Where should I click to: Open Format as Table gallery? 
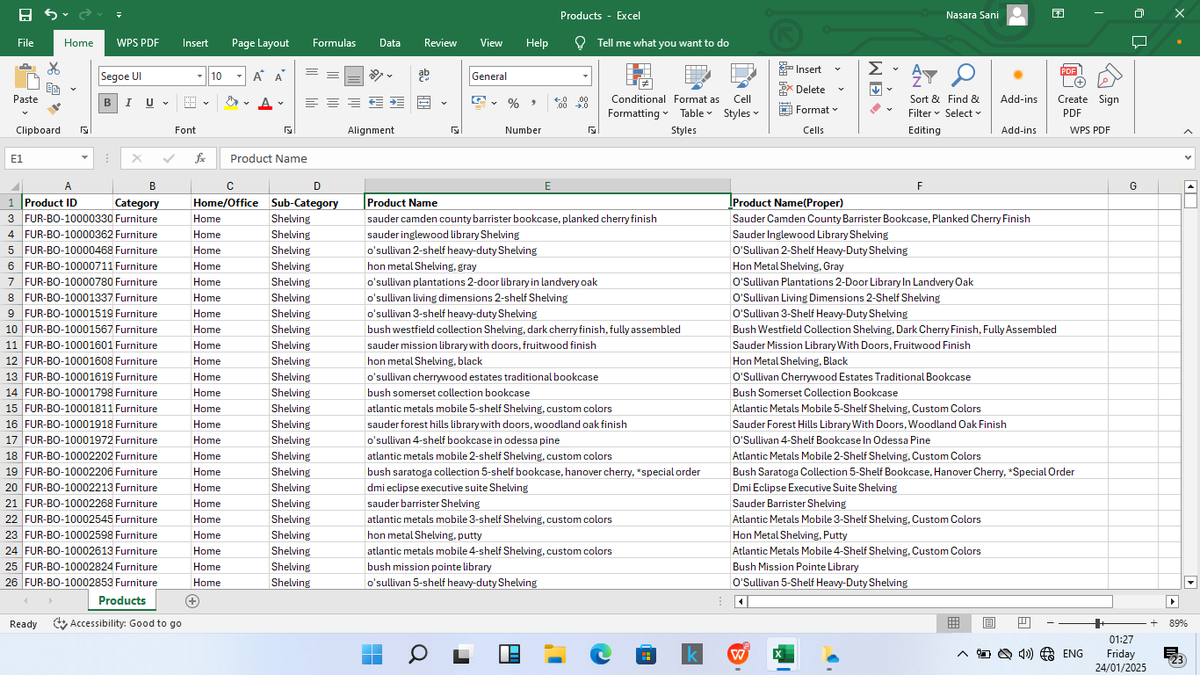(696, 92)
